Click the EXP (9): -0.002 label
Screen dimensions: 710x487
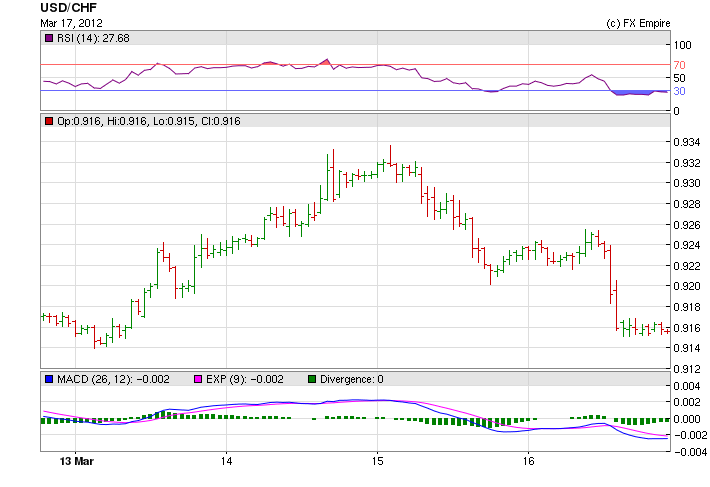[x=245, y=379]
